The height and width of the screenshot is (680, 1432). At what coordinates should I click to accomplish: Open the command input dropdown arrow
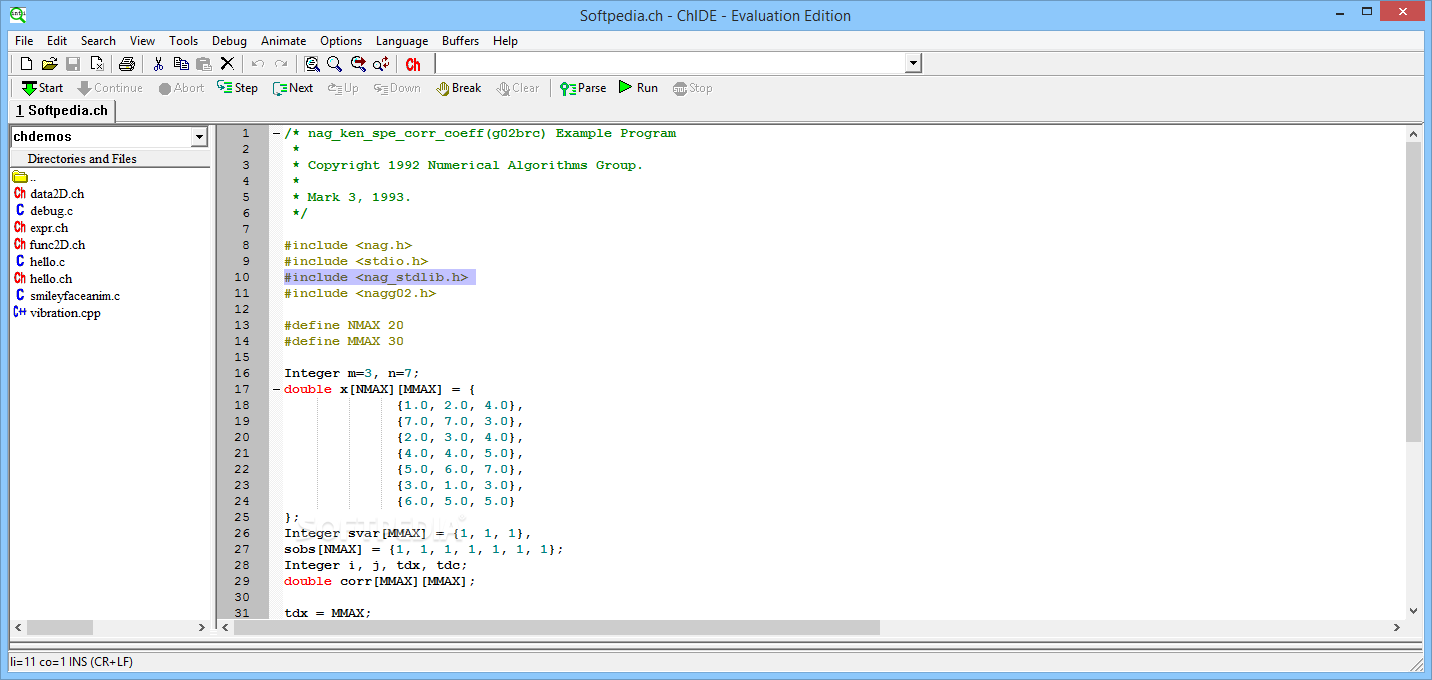pos(912,64)
